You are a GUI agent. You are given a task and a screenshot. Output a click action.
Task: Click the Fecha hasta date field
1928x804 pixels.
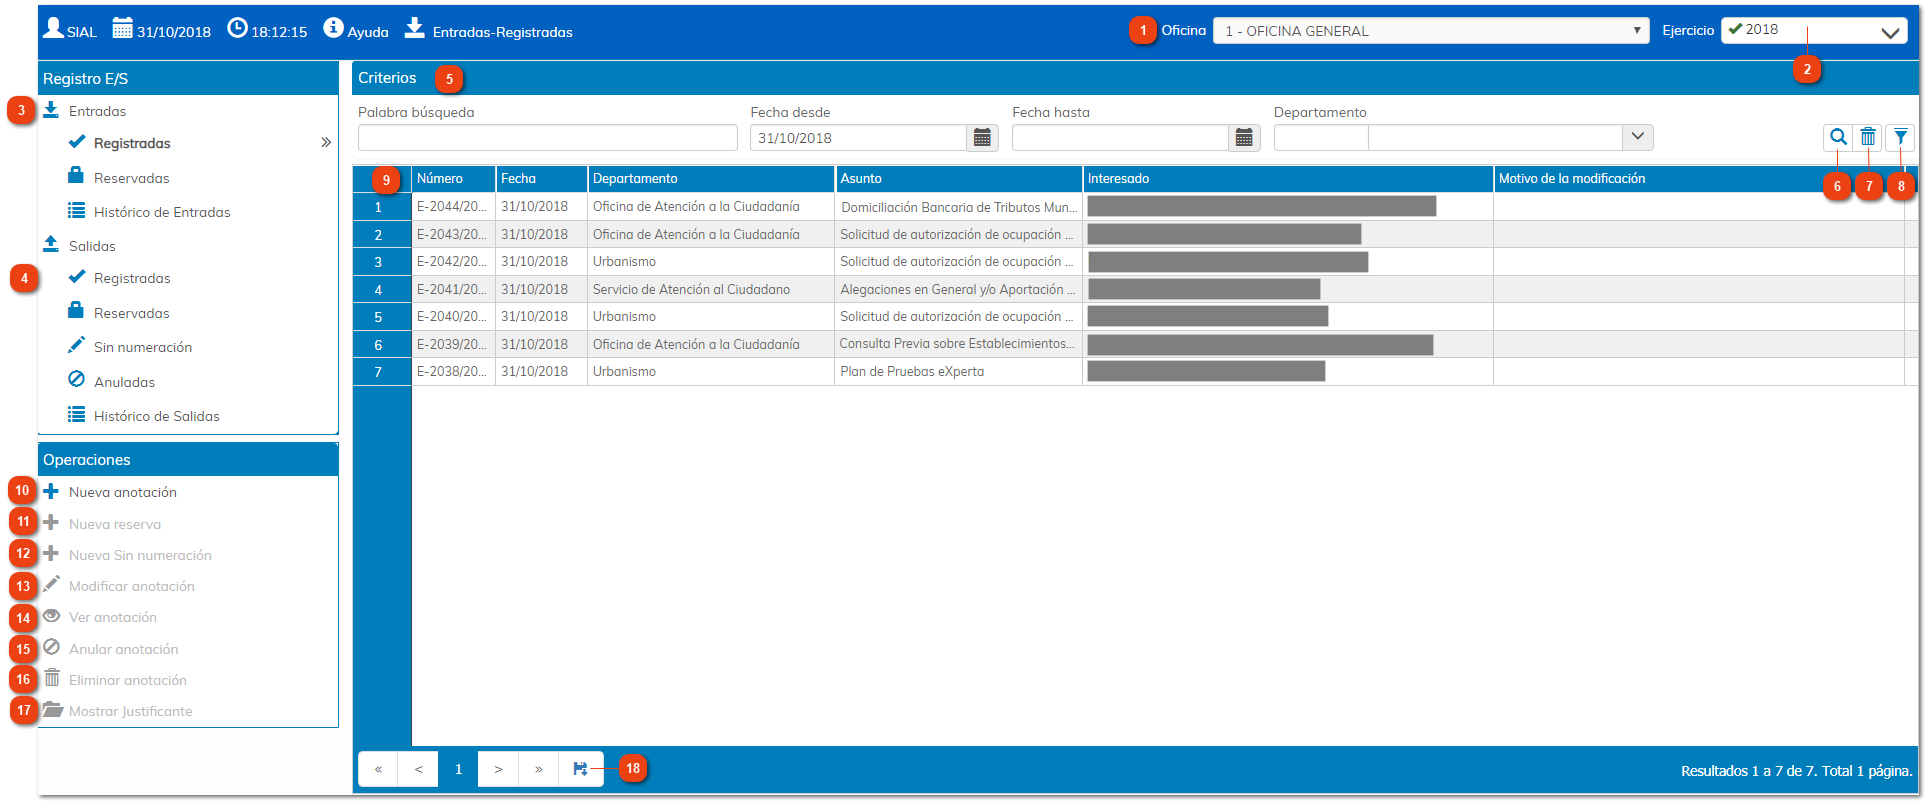pos(1121,138)
